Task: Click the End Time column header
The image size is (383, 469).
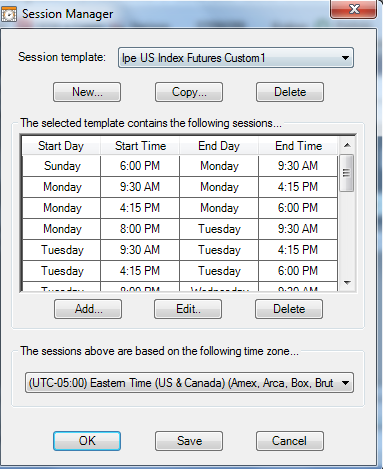Action: click(x=298, y=146)
